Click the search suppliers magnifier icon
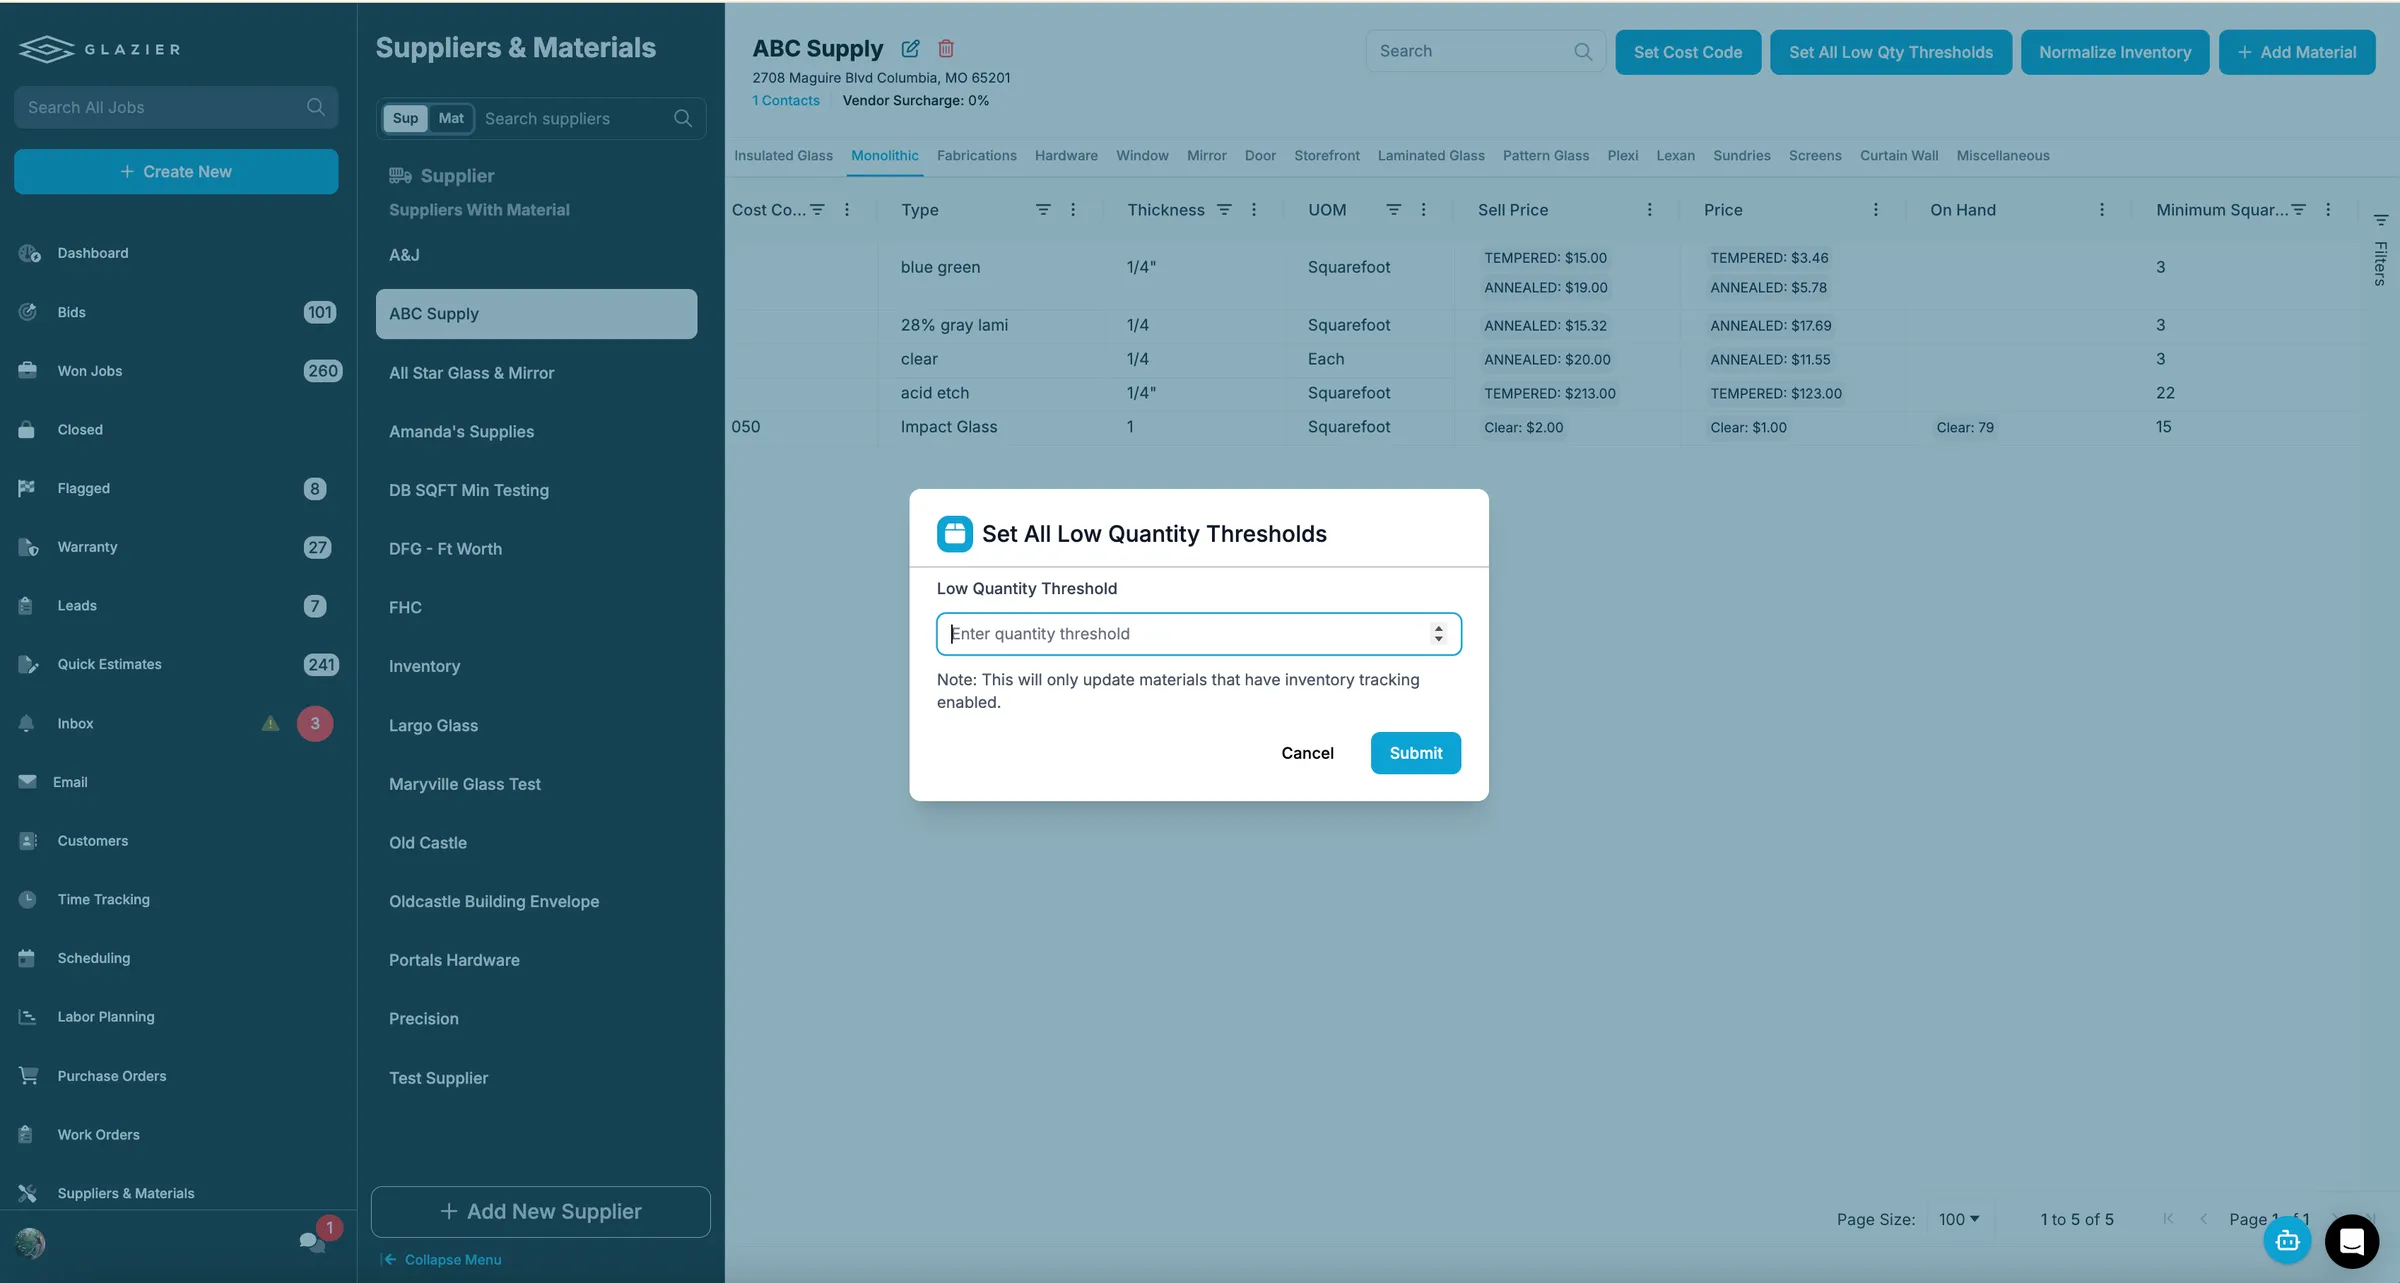Viewport: 2400px width, 1283px height. [683, 118]
